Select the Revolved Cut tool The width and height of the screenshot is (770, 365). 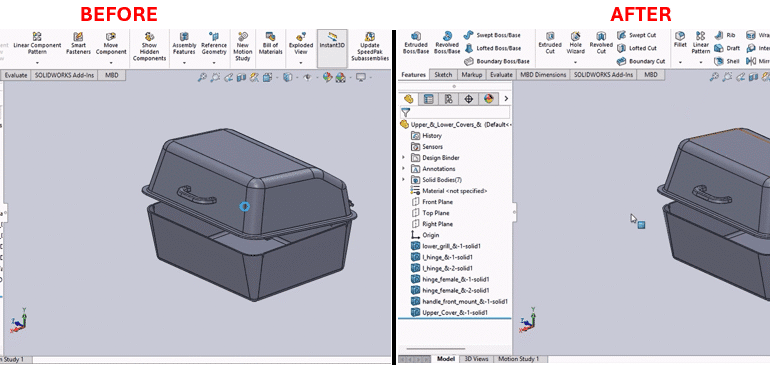point(601,43)
